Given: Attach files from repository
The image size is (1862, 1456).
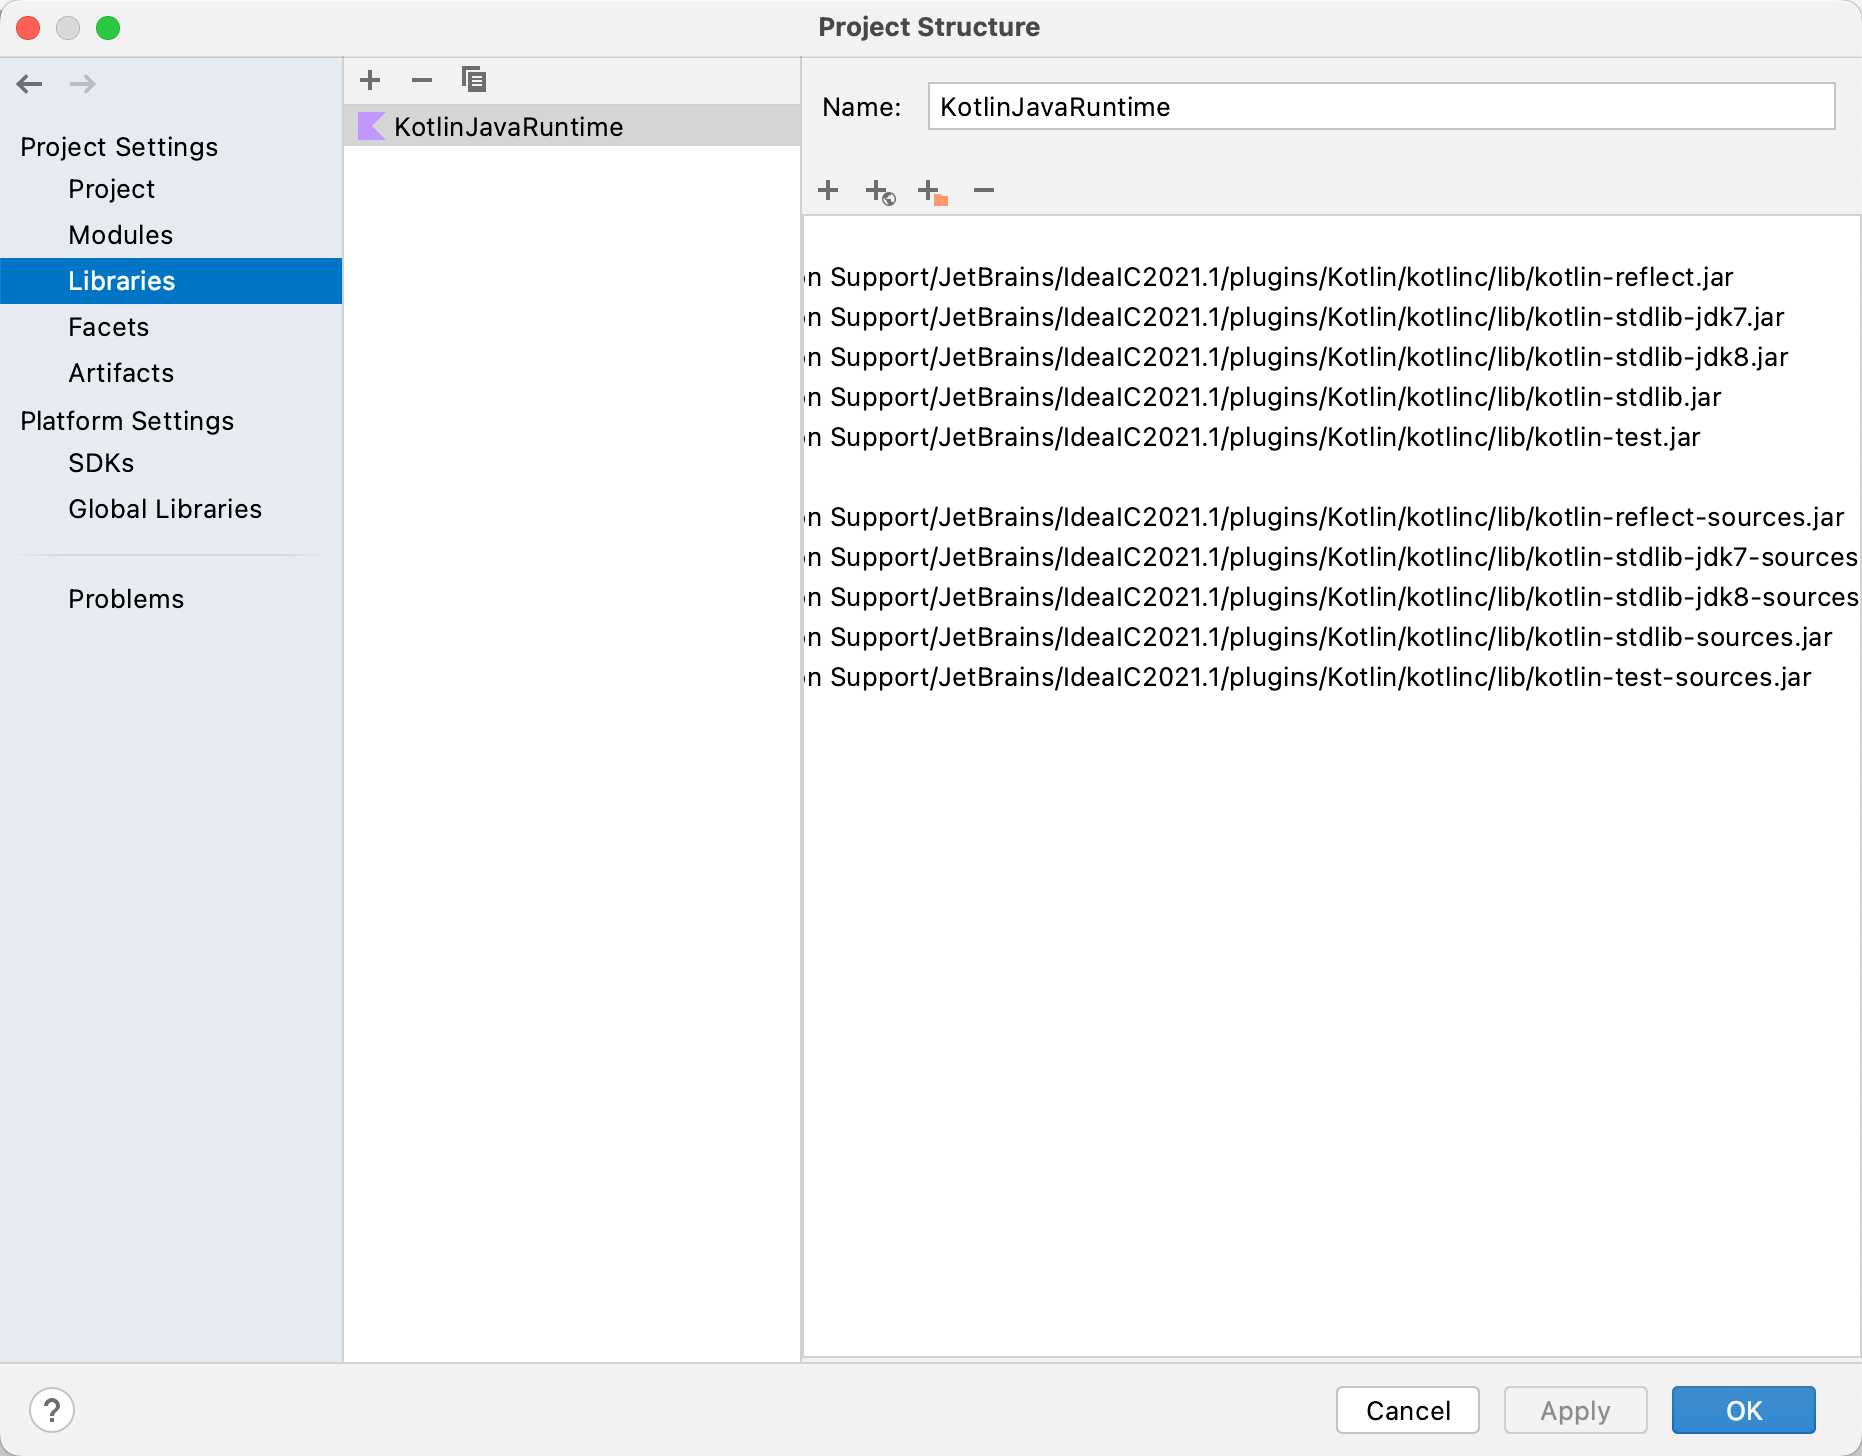Looking at the screenshot, I should click(878, 190).
